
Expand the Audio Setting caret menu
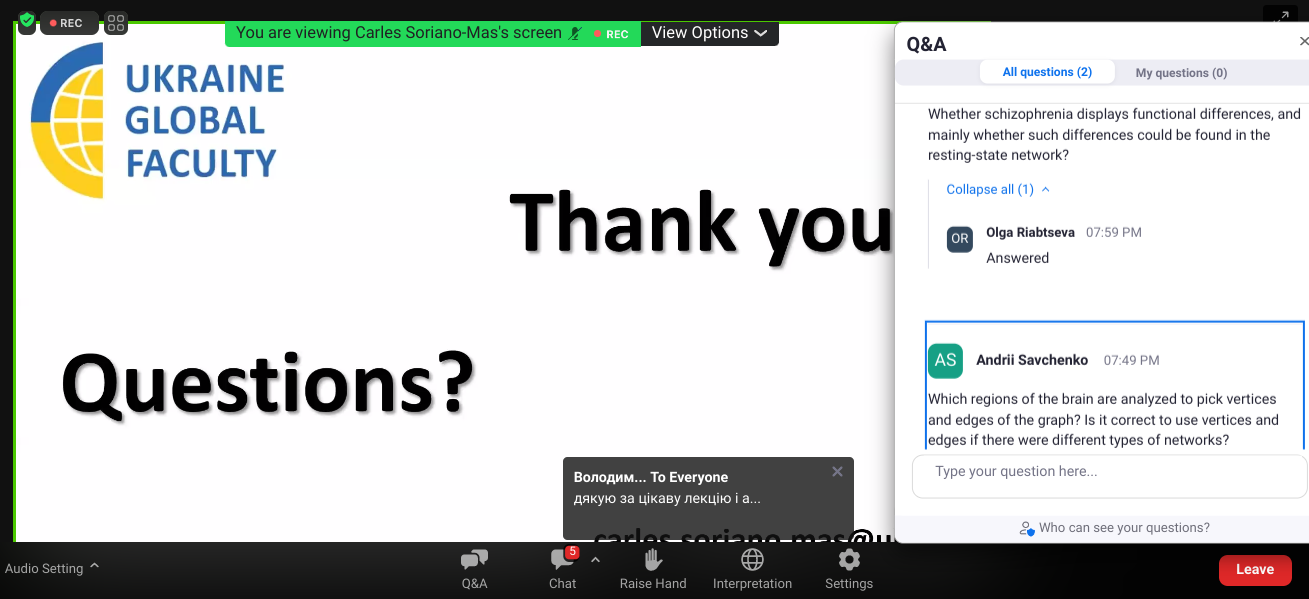coord(94,566)
